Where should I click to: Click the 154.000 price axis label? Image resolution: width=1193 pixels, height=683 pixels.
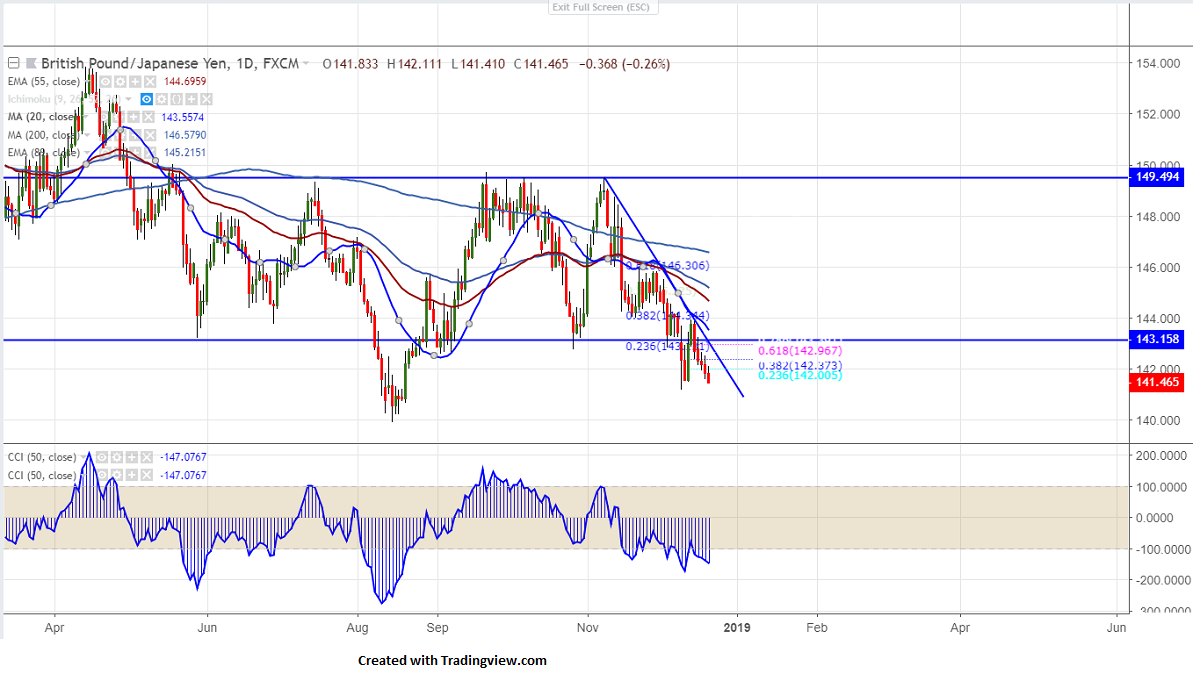coord(1158,63)
